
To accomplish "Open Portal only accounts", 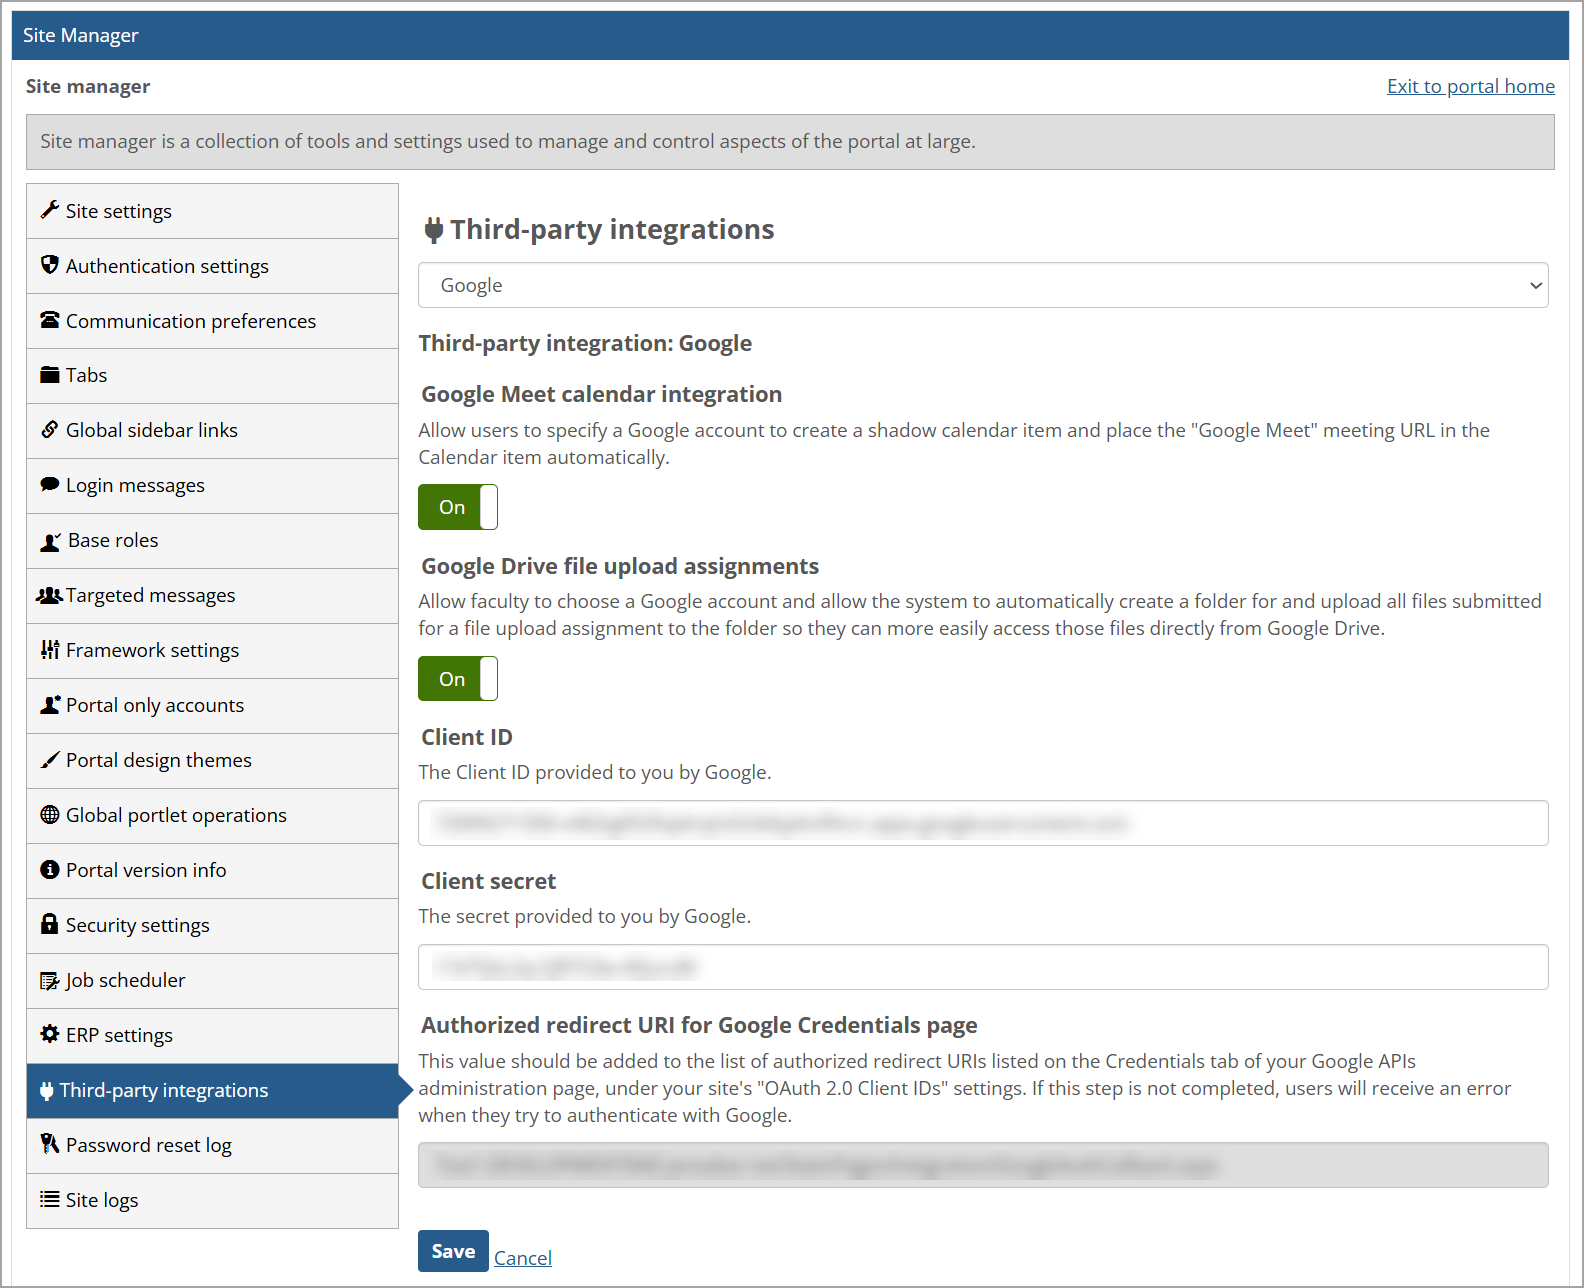I will coord(212,706).
